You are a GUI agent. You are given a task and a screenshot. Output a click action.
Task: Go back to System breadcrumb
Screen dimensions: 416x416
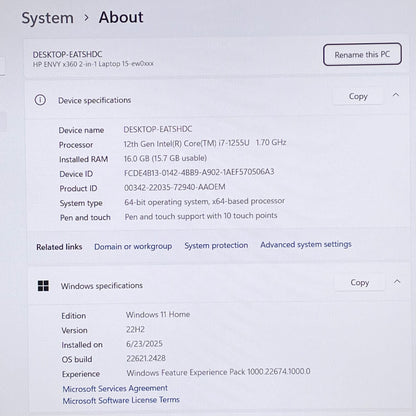pyautogui.click(x=47, y=18)
